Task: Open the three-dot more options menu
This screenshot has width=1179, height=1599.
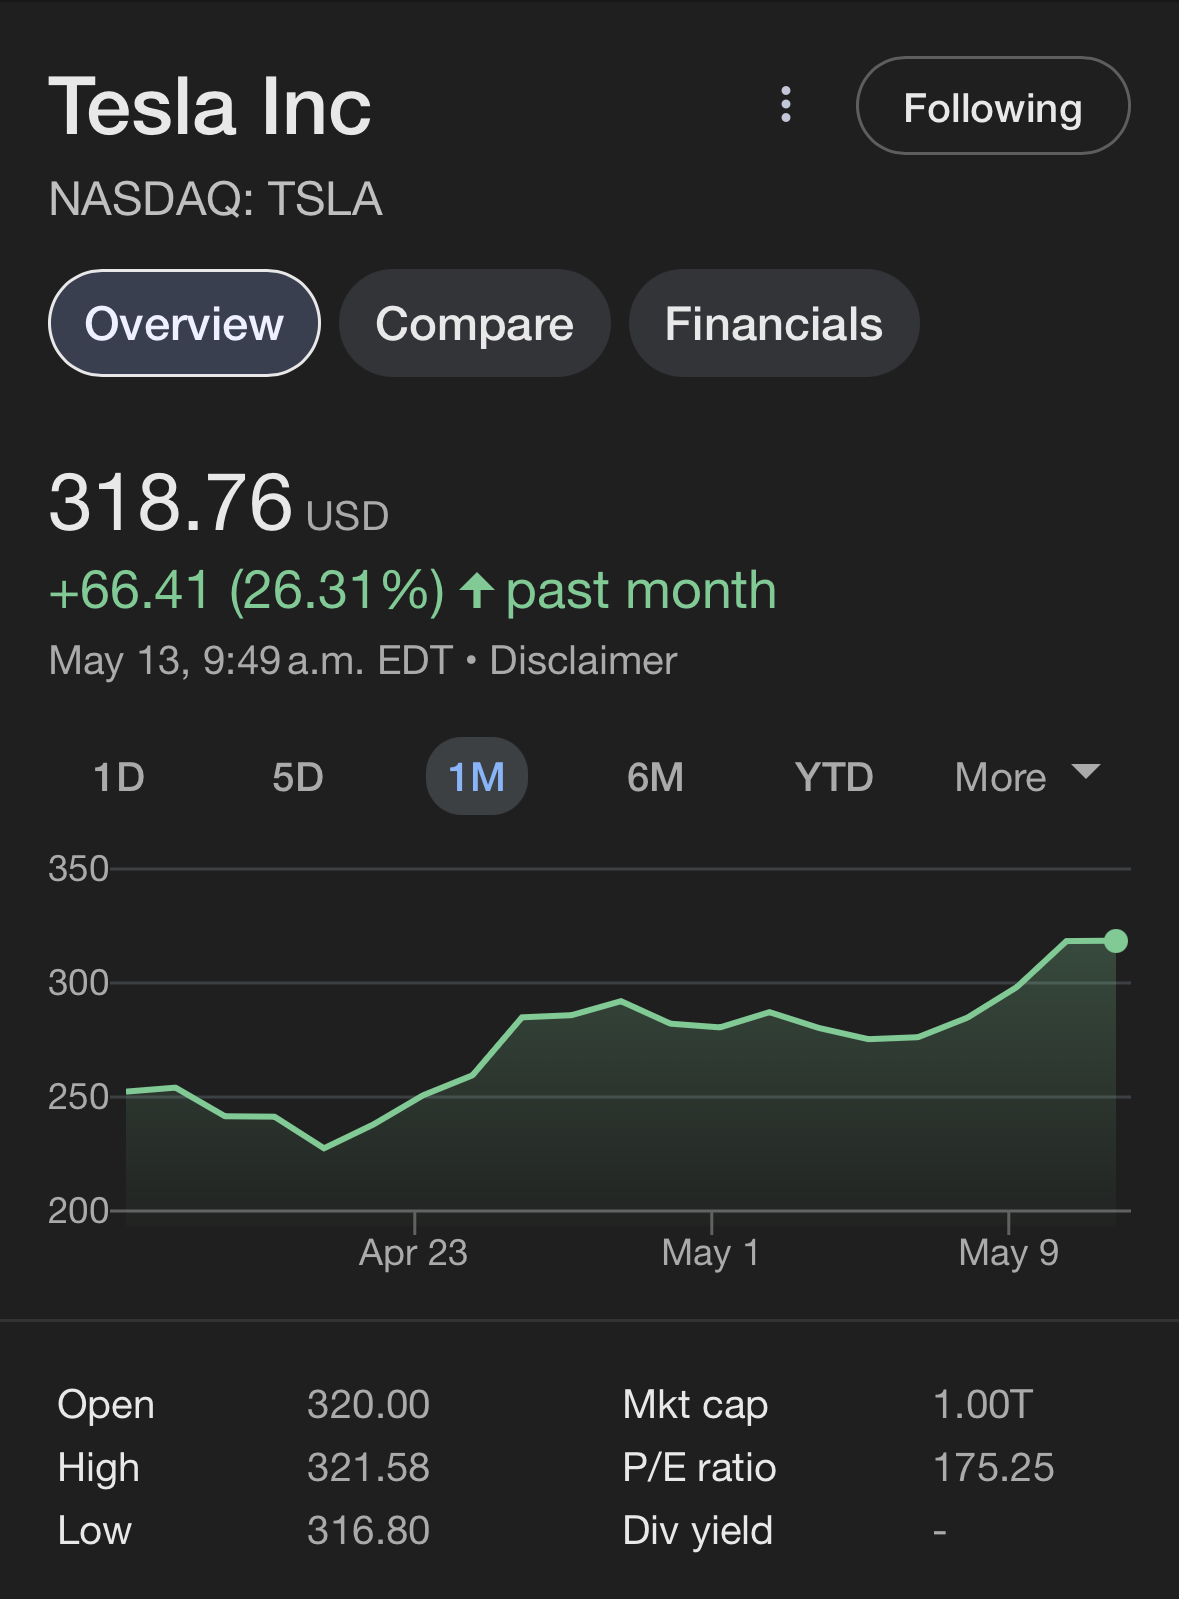Action: click(x=786, y=105)
